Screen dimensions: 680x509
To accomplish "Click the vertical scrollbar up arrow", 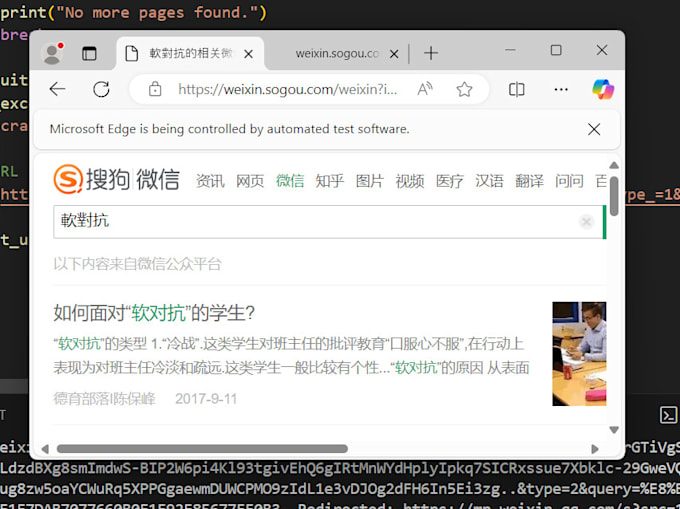I will (614, 165).
